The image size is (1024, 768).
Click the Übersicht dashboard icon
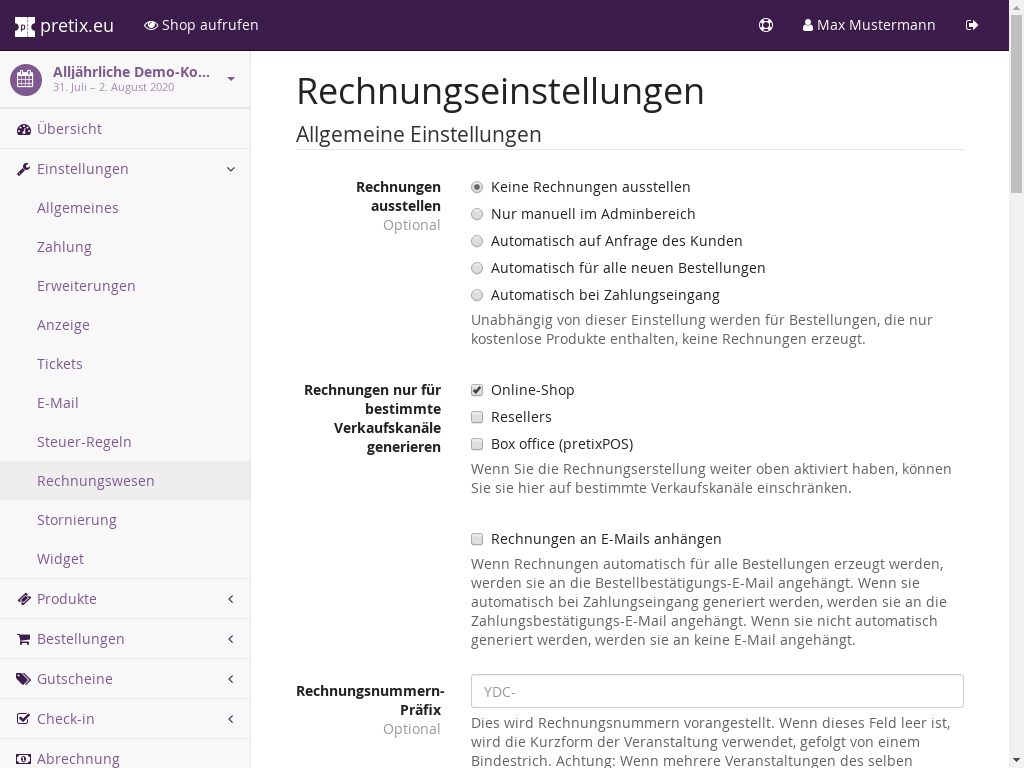(x=24, y=129)
